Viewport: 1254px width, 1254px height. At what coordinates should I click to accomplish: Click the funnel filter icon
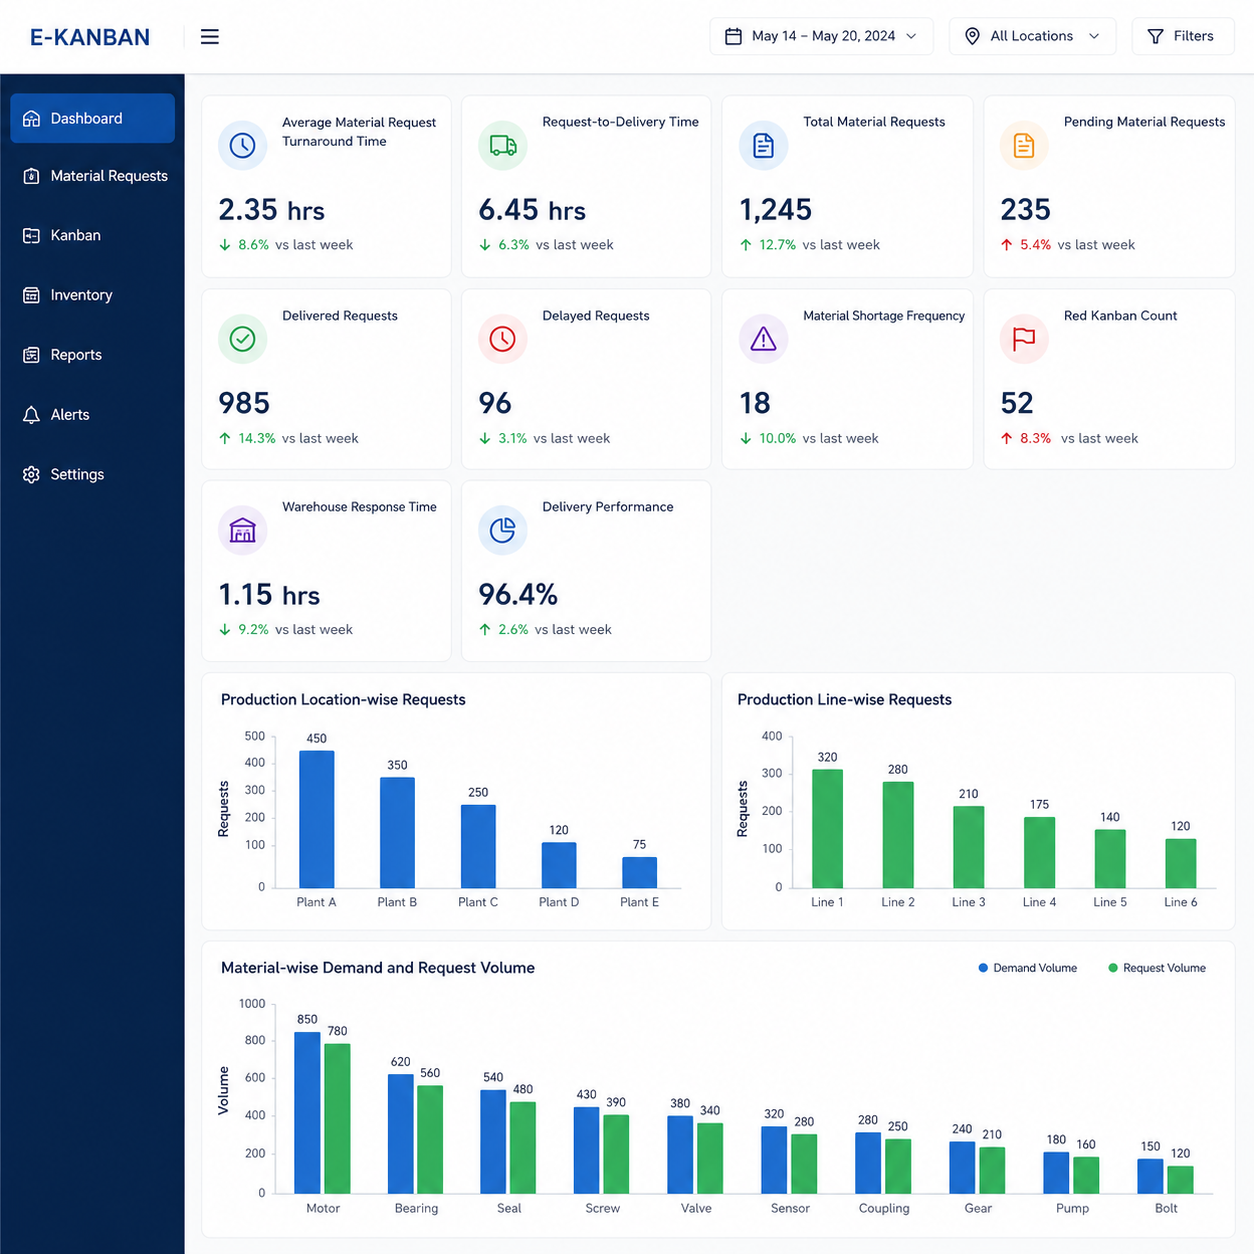point(1155,36)
